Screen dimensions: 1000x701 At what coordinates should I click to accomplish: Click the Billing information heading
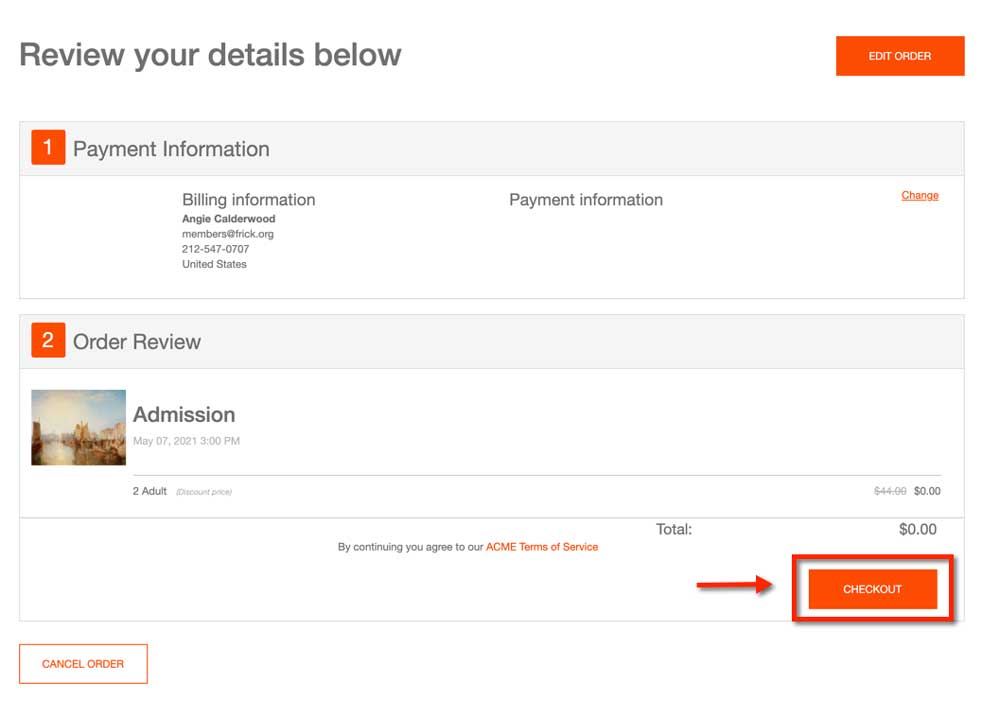(x=249, y=200)
